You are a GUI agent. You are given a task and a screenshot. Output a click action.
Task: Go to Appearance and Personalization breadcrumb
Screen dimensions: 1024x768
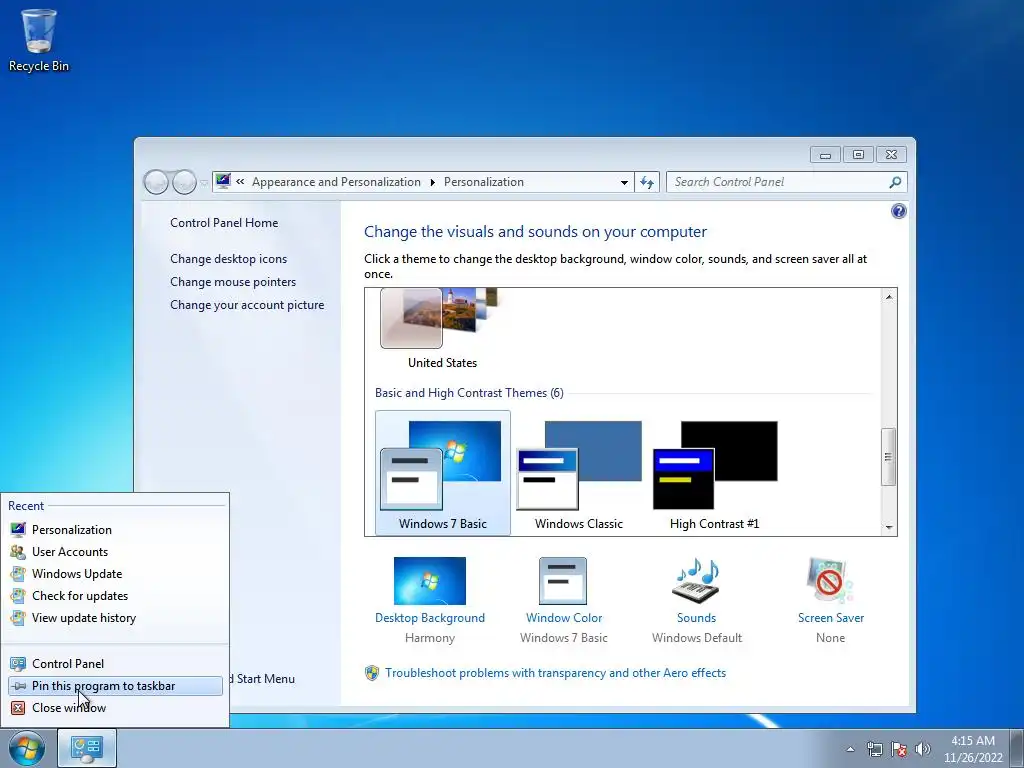(x=336, y=182)
